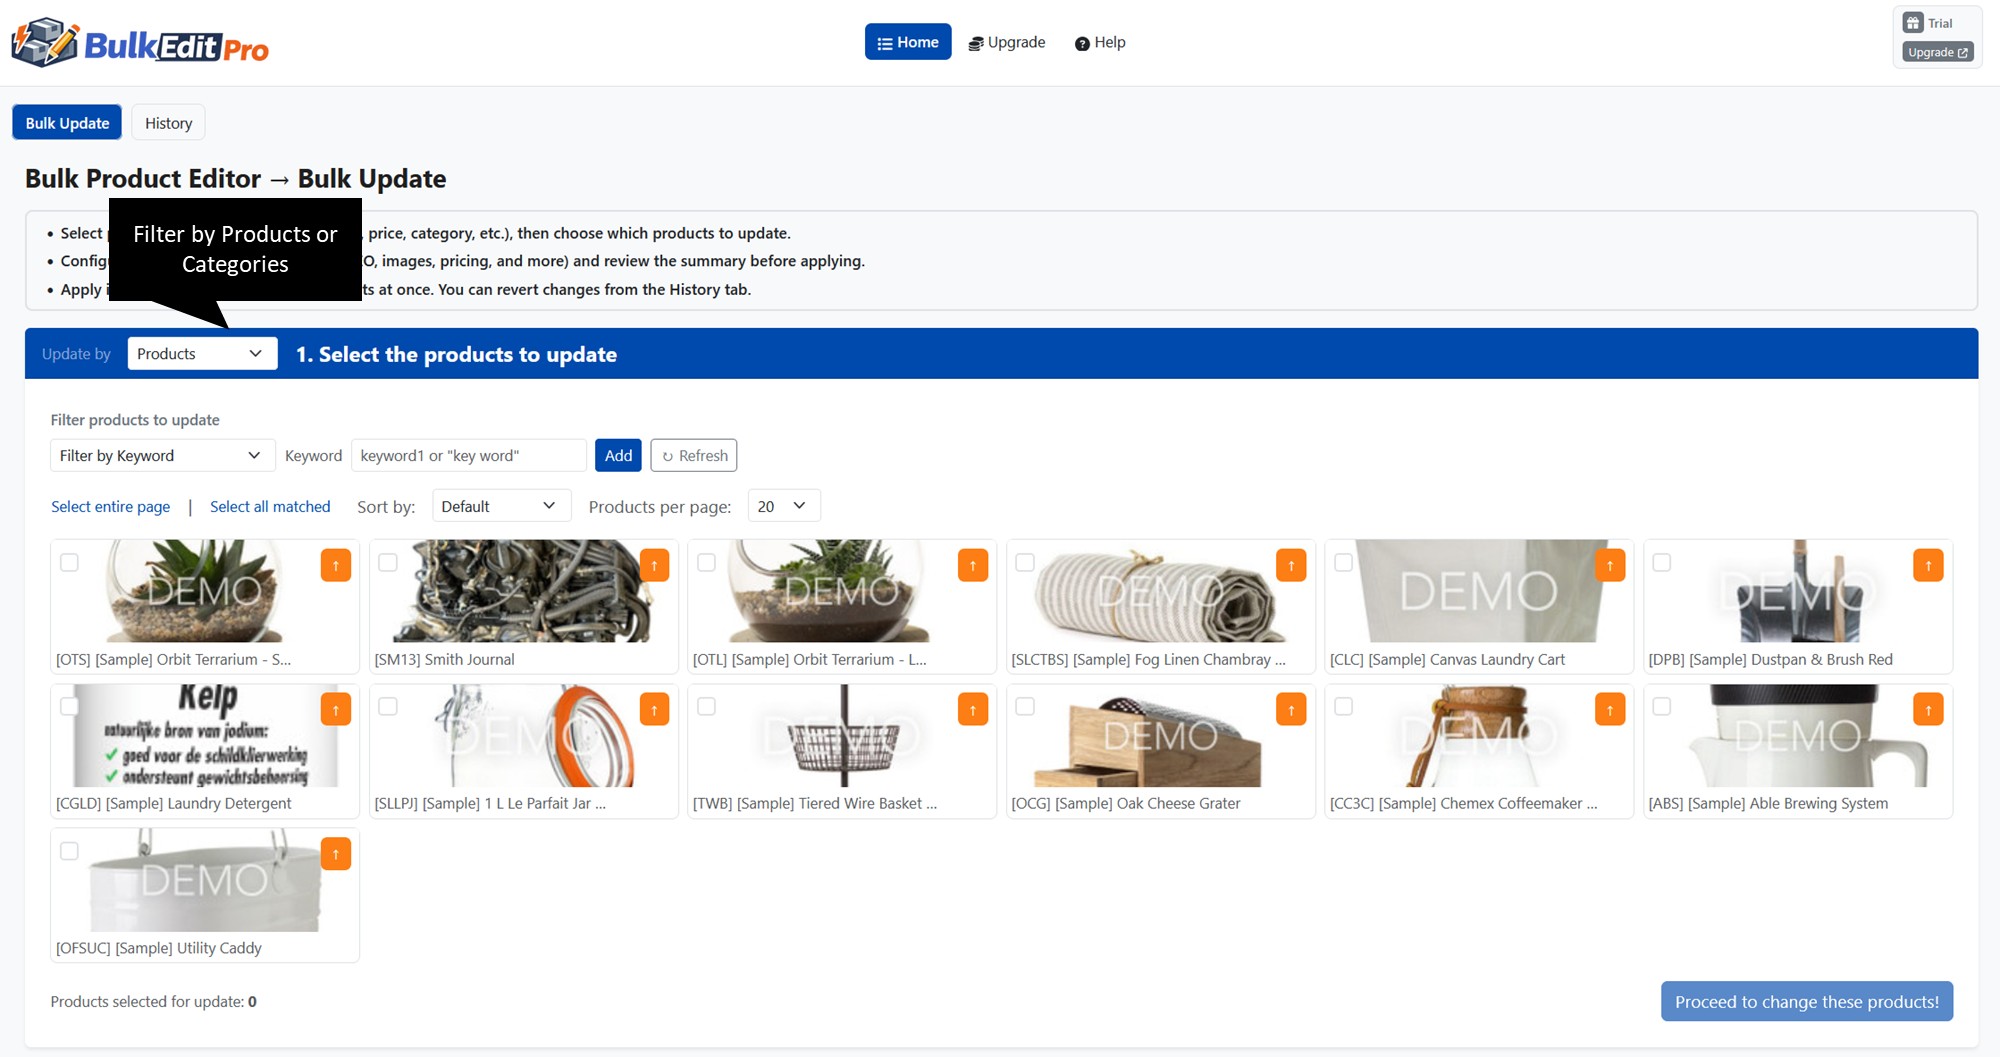This screenshot has width=2000, height=1057.
Task: Click the Trial gift icon at top right
Action: click(1913, 22)
